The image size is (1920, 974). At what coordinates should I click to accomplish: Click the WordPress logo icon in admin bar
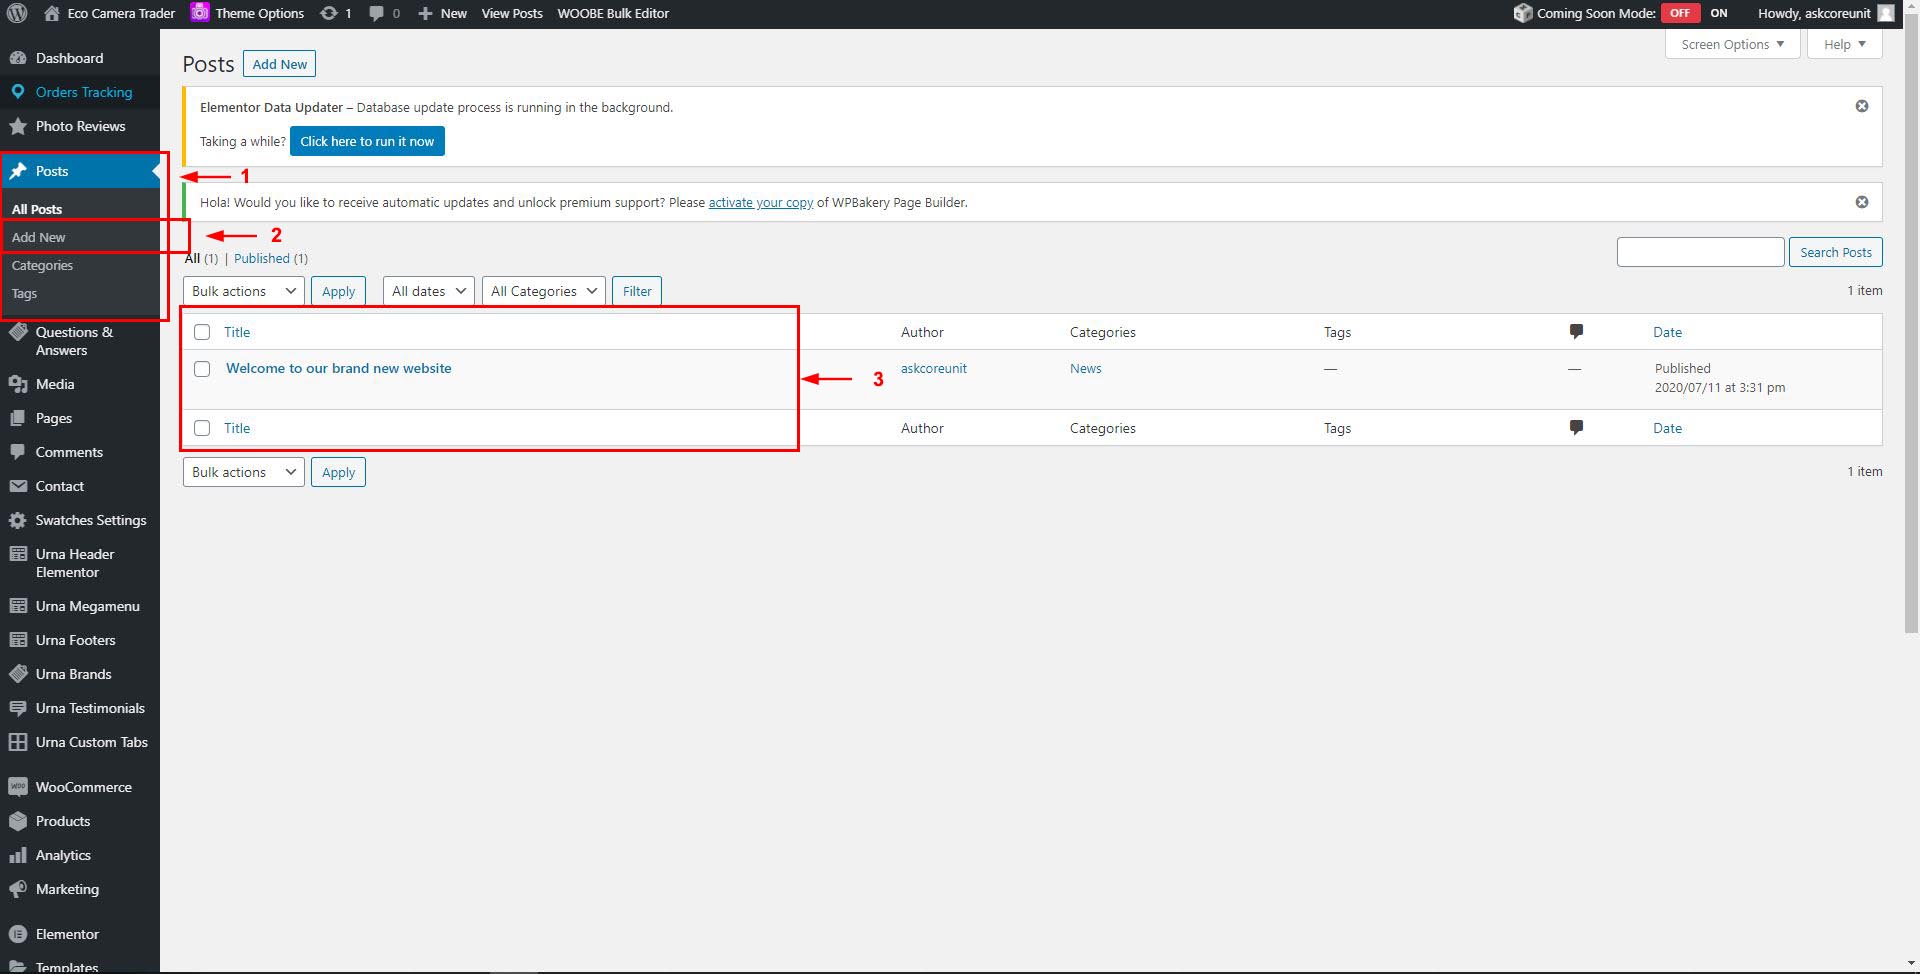(x=17, y=13)
